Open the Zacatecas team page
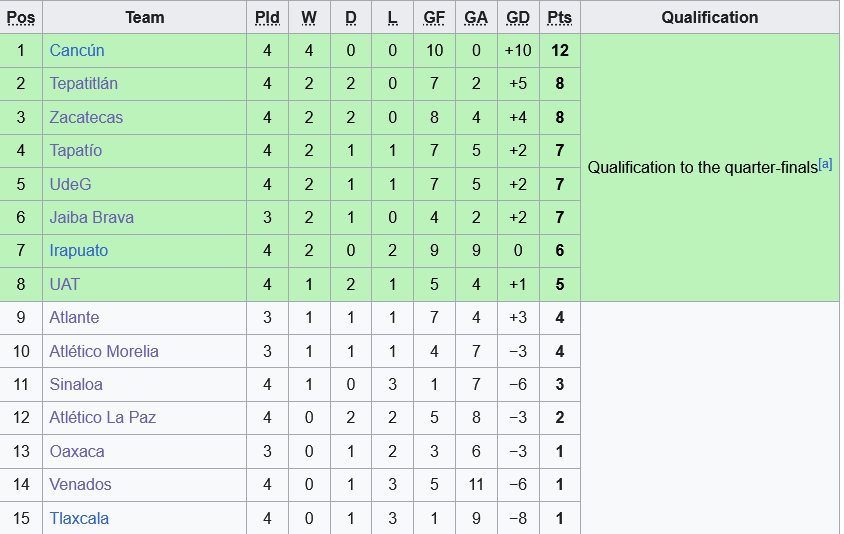This screenshot has height=534, width=844. click(x=86, y=117)
